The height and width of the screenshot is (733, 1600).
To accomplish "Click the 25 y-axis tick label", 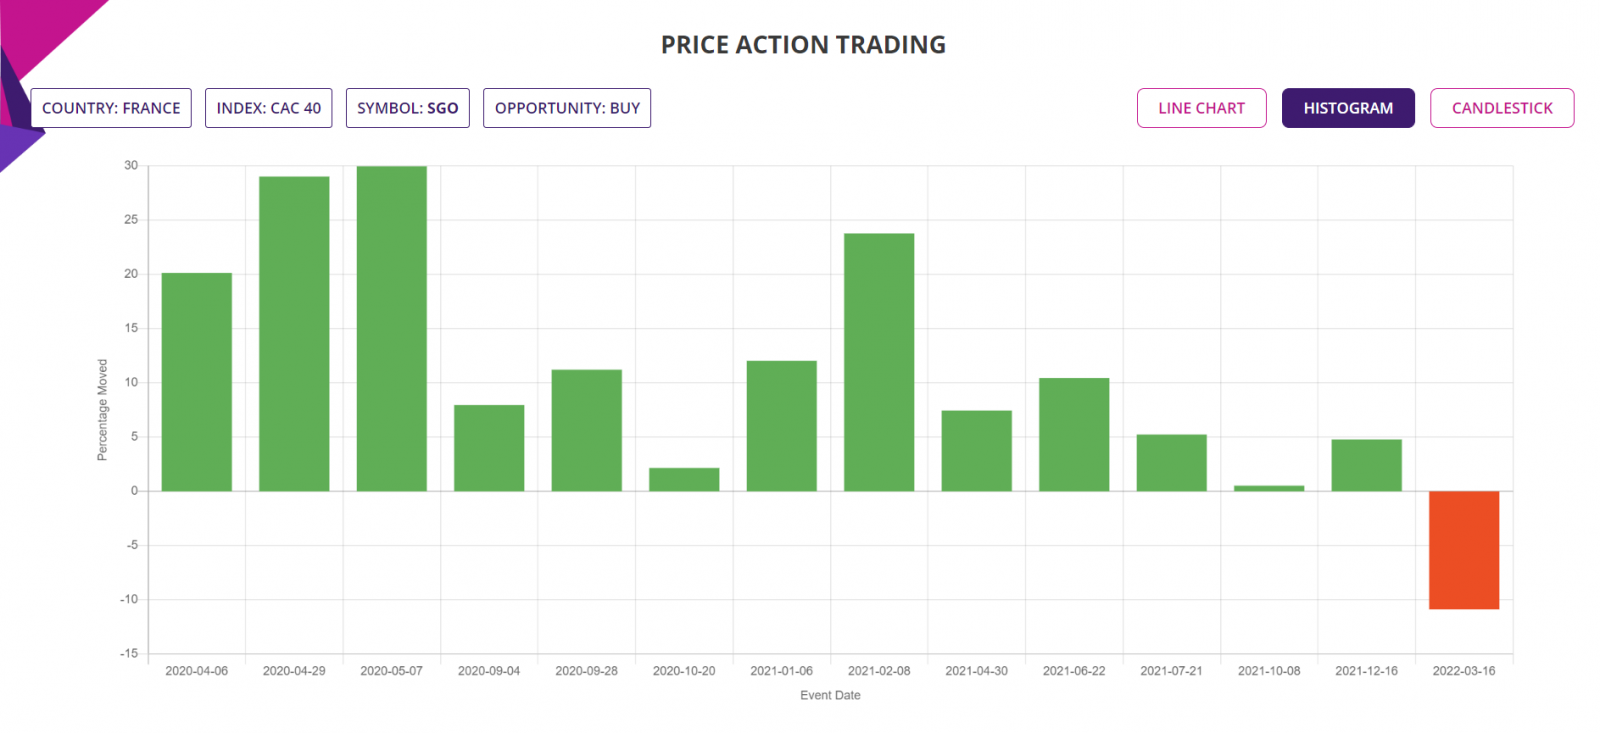I will (131, 220).
